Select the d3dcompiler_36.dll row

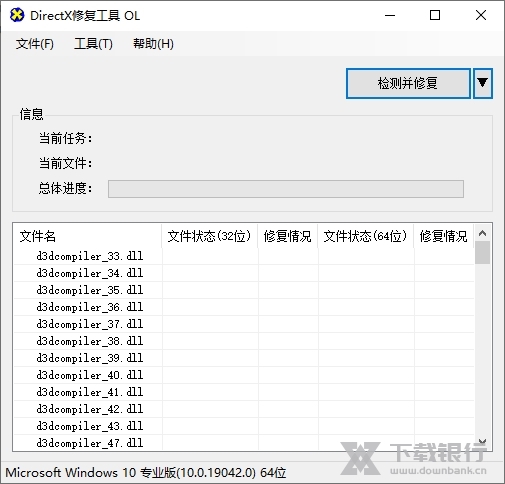244,307
